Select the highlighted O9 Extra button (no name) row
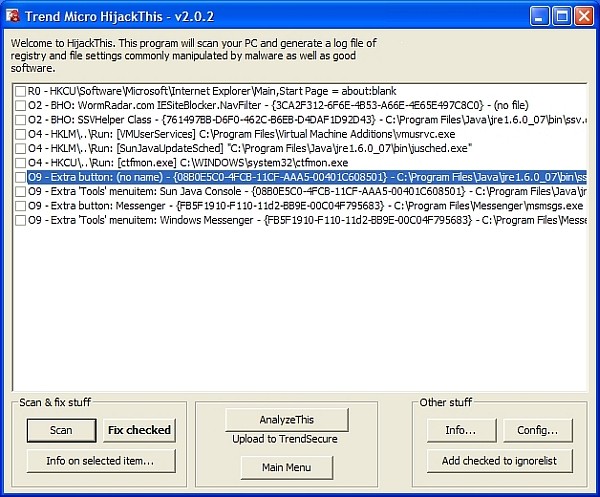The width and height of the screenshot is (600, 497). [300, 177]
